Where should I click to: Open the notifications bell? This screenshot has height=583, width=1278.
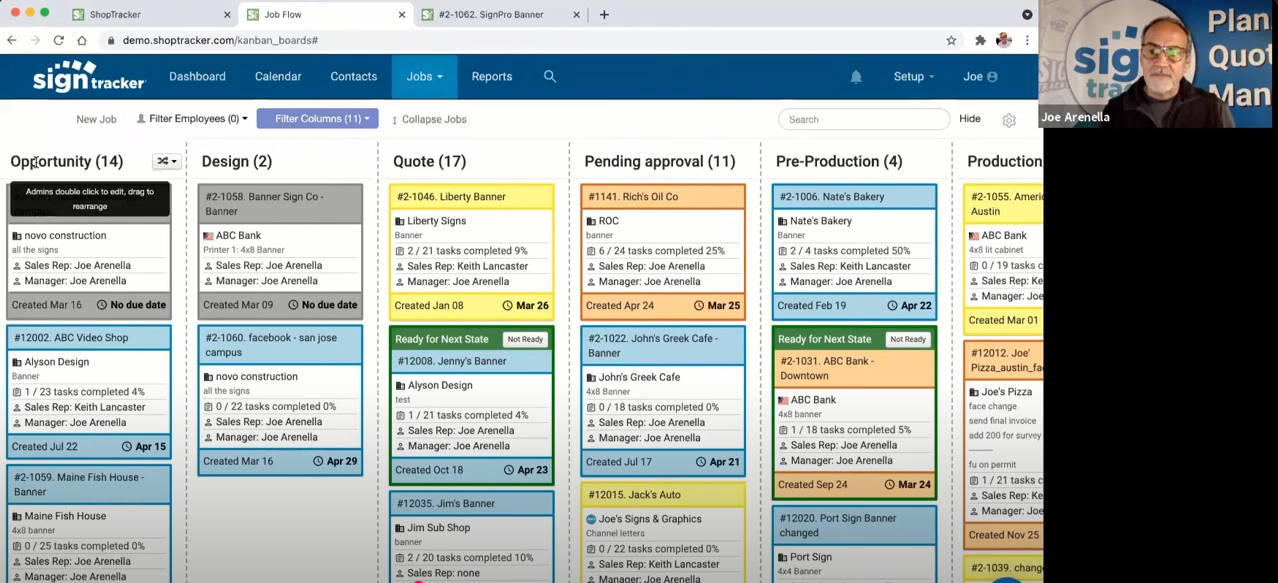(x=856, y=77)
